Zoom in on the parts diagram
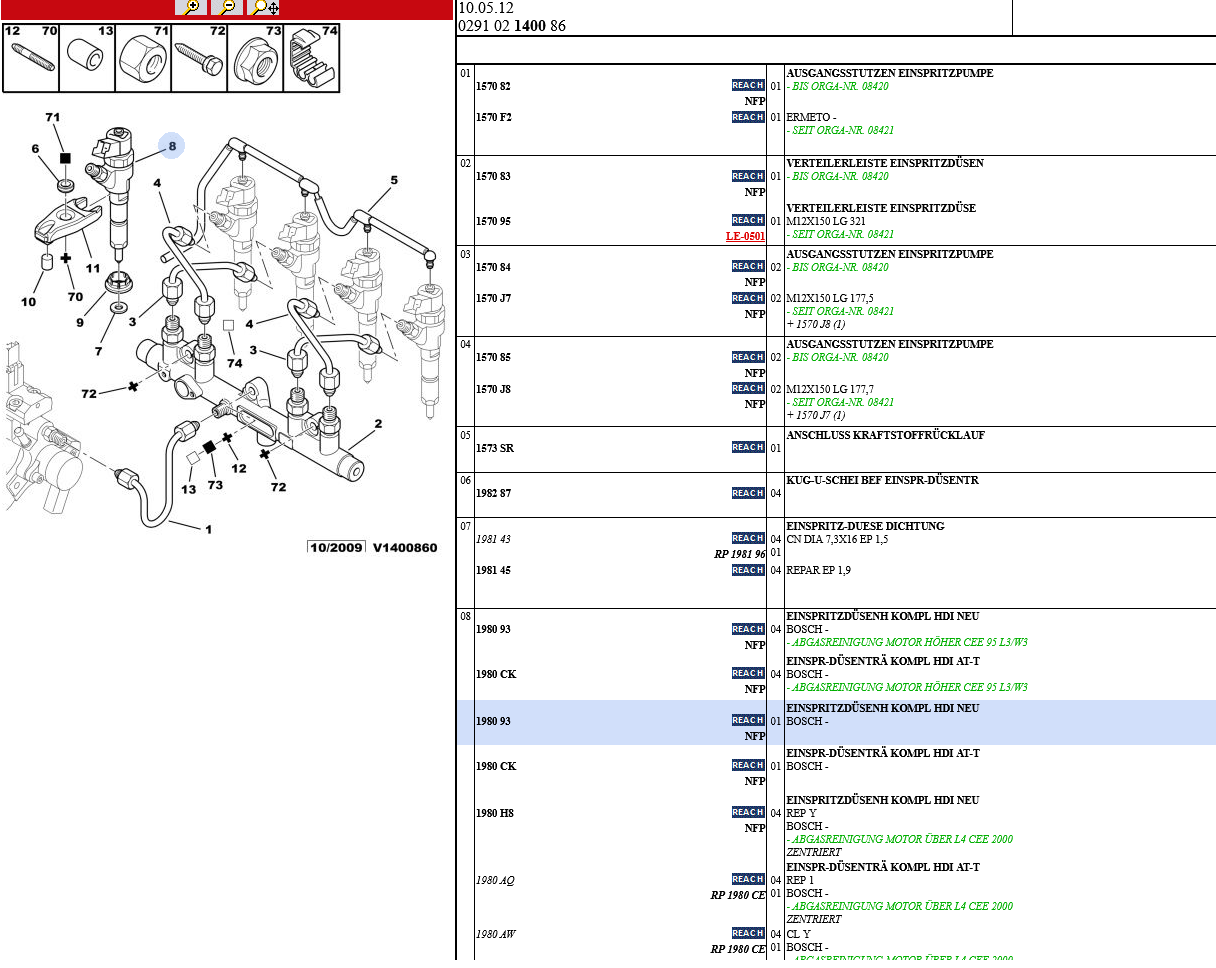Screen dimensions: 1216x968 191,7
